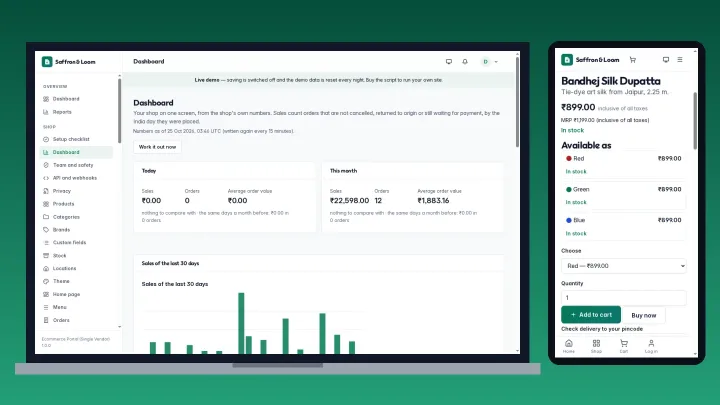Open the user avatar dropdown
Viewport: 720px width, 405px height.
click(x=489, y=62)
